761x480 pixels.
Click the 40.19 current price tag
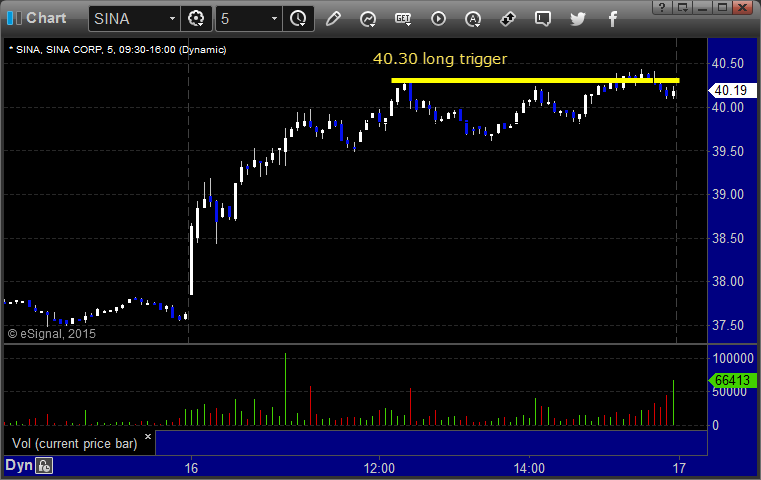[x=731, y=90]
